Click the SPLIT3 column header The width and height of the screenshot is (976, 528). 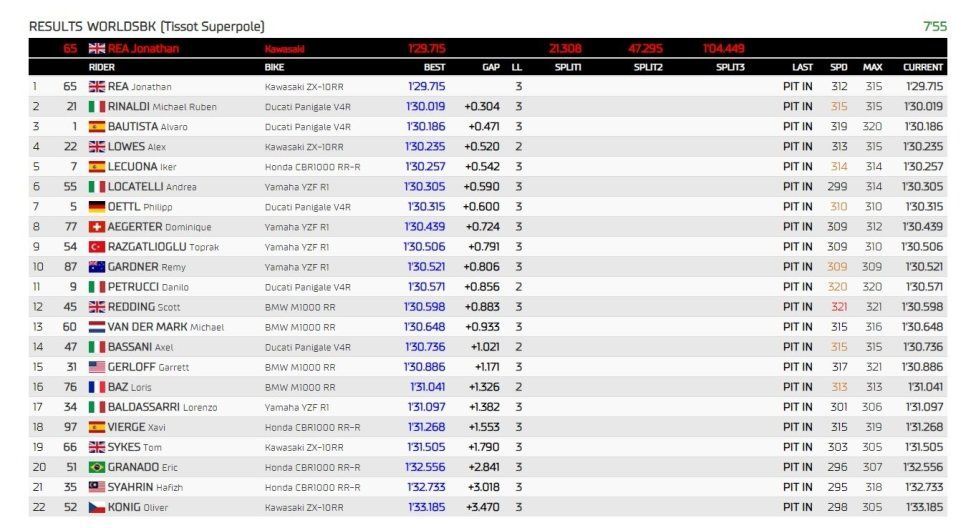tap(730, 67)
